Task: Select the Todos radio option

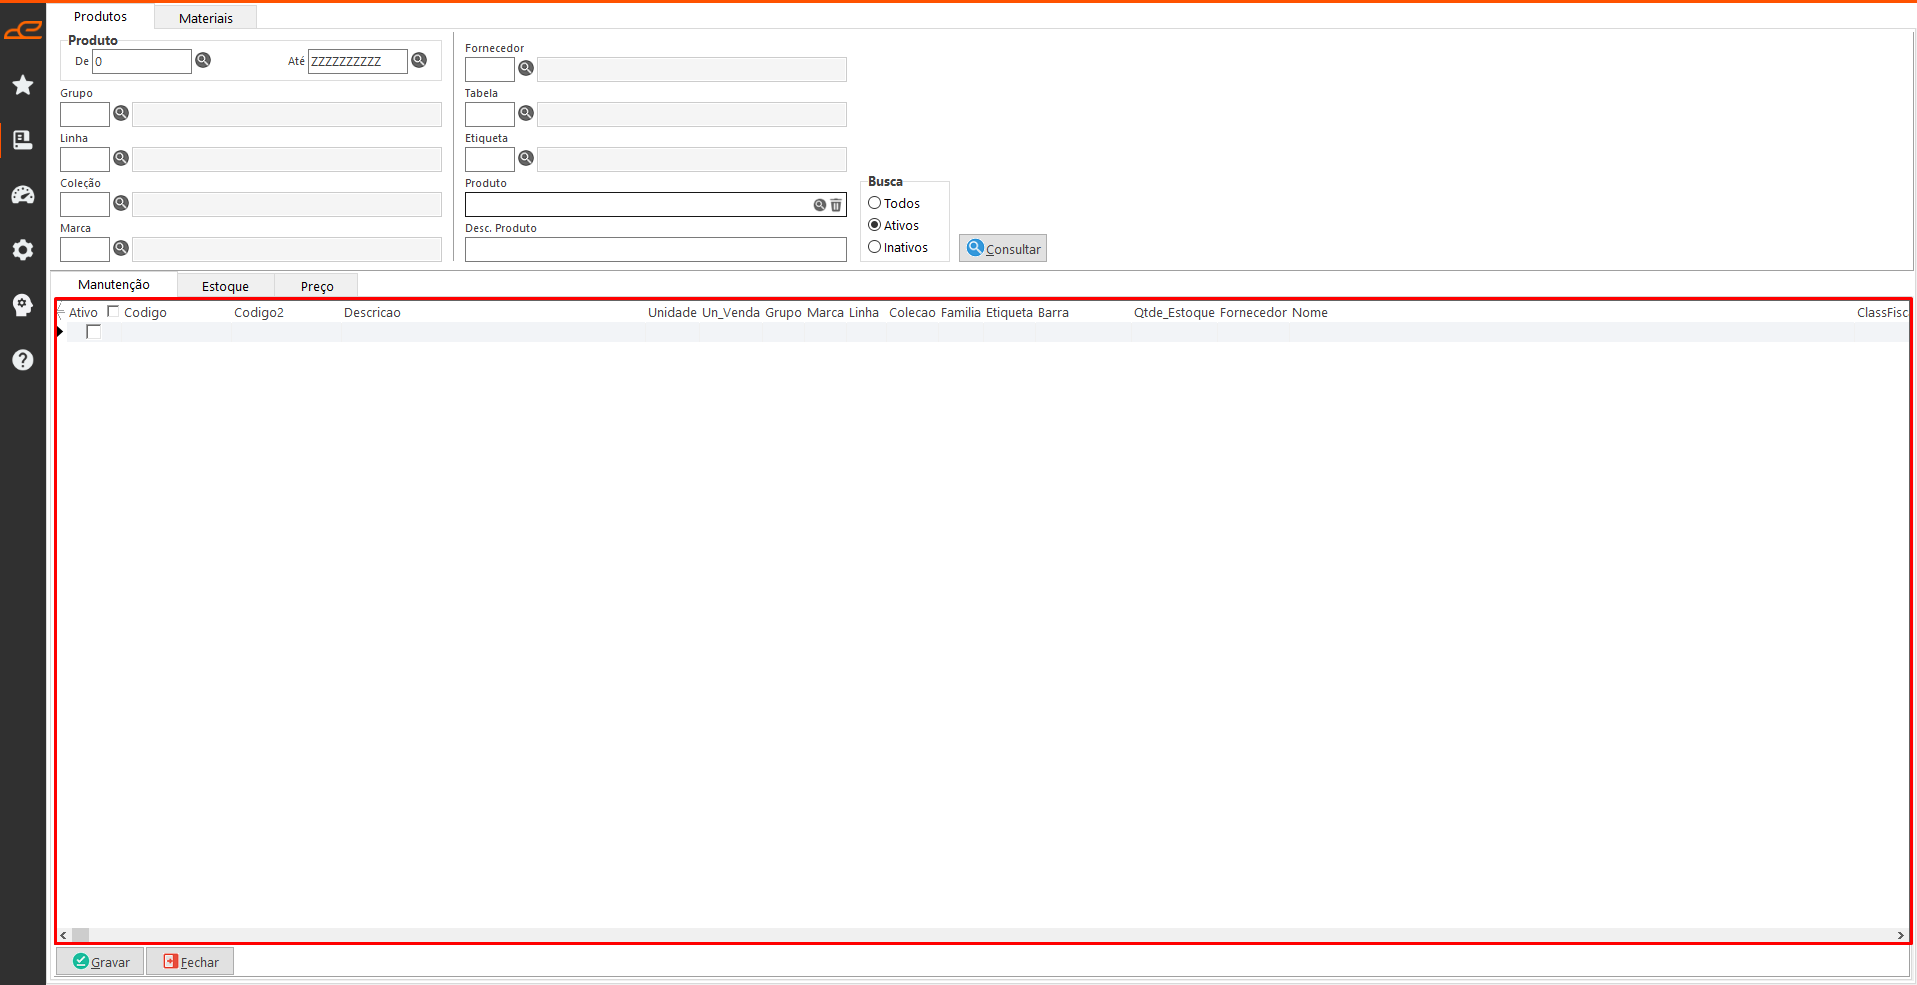Action: pyautogui.click(x=875, y=203)
